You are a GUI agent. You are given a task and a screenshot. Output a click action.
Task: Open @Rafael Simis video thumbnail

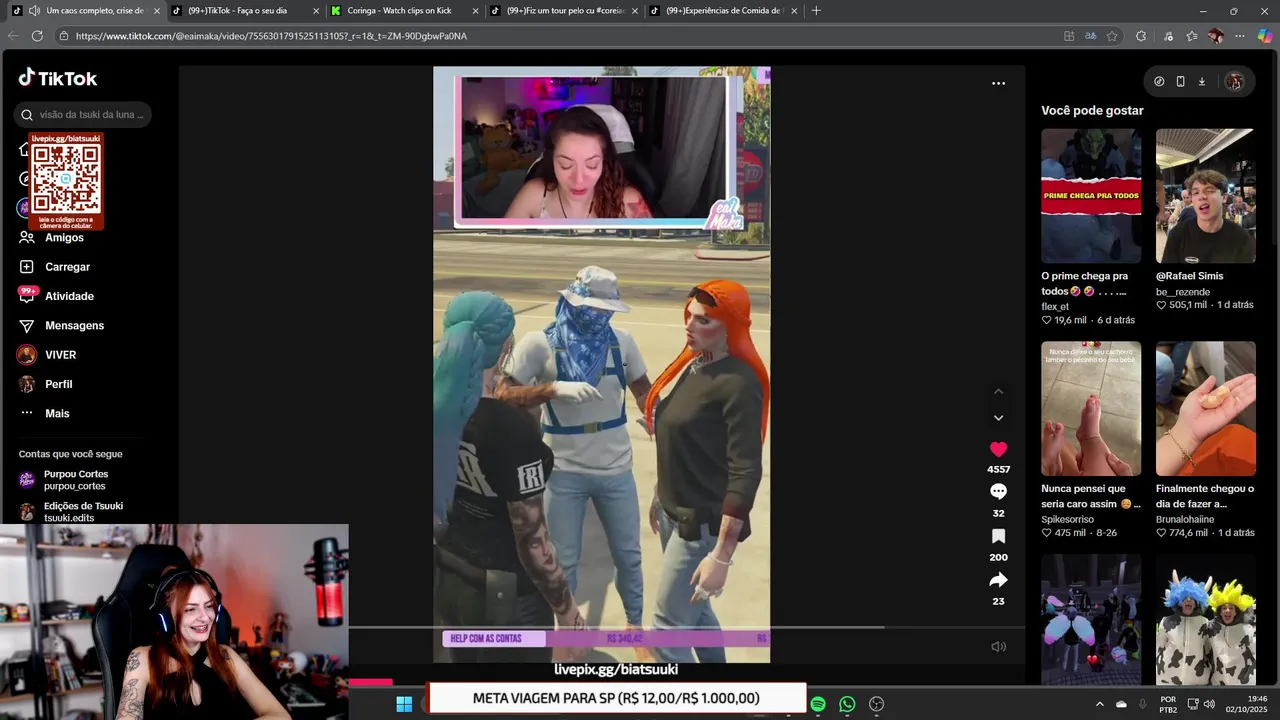click(1206, 196)
